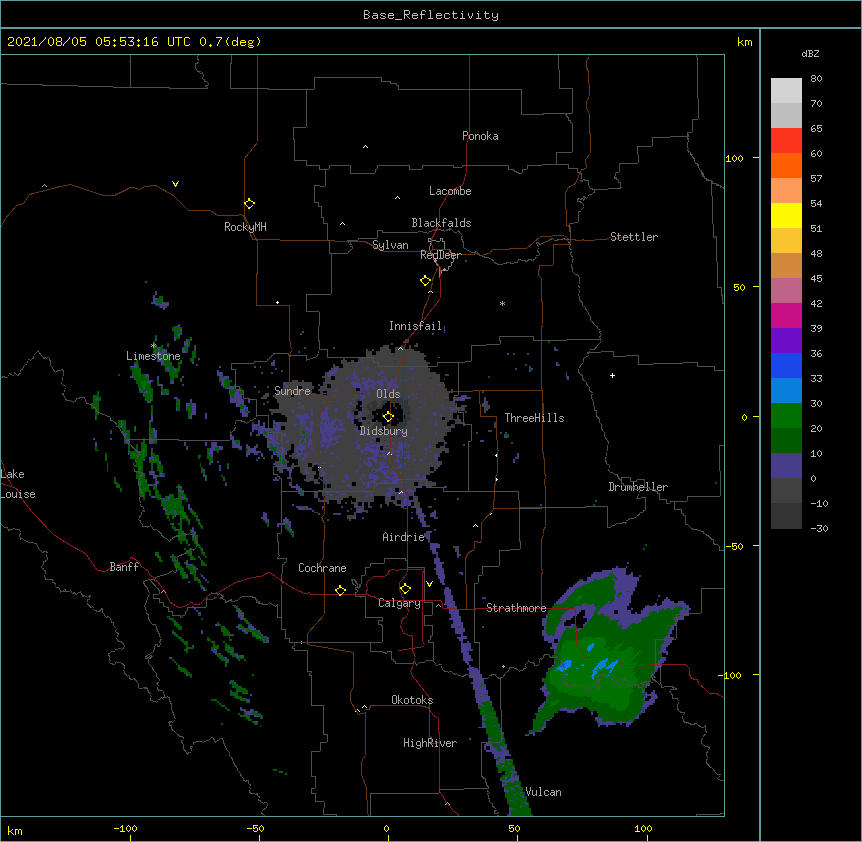Select the pink 42-45 dBZ legend swatch
The height and width of the screenshot is (842, 862).
coord(786,291)
